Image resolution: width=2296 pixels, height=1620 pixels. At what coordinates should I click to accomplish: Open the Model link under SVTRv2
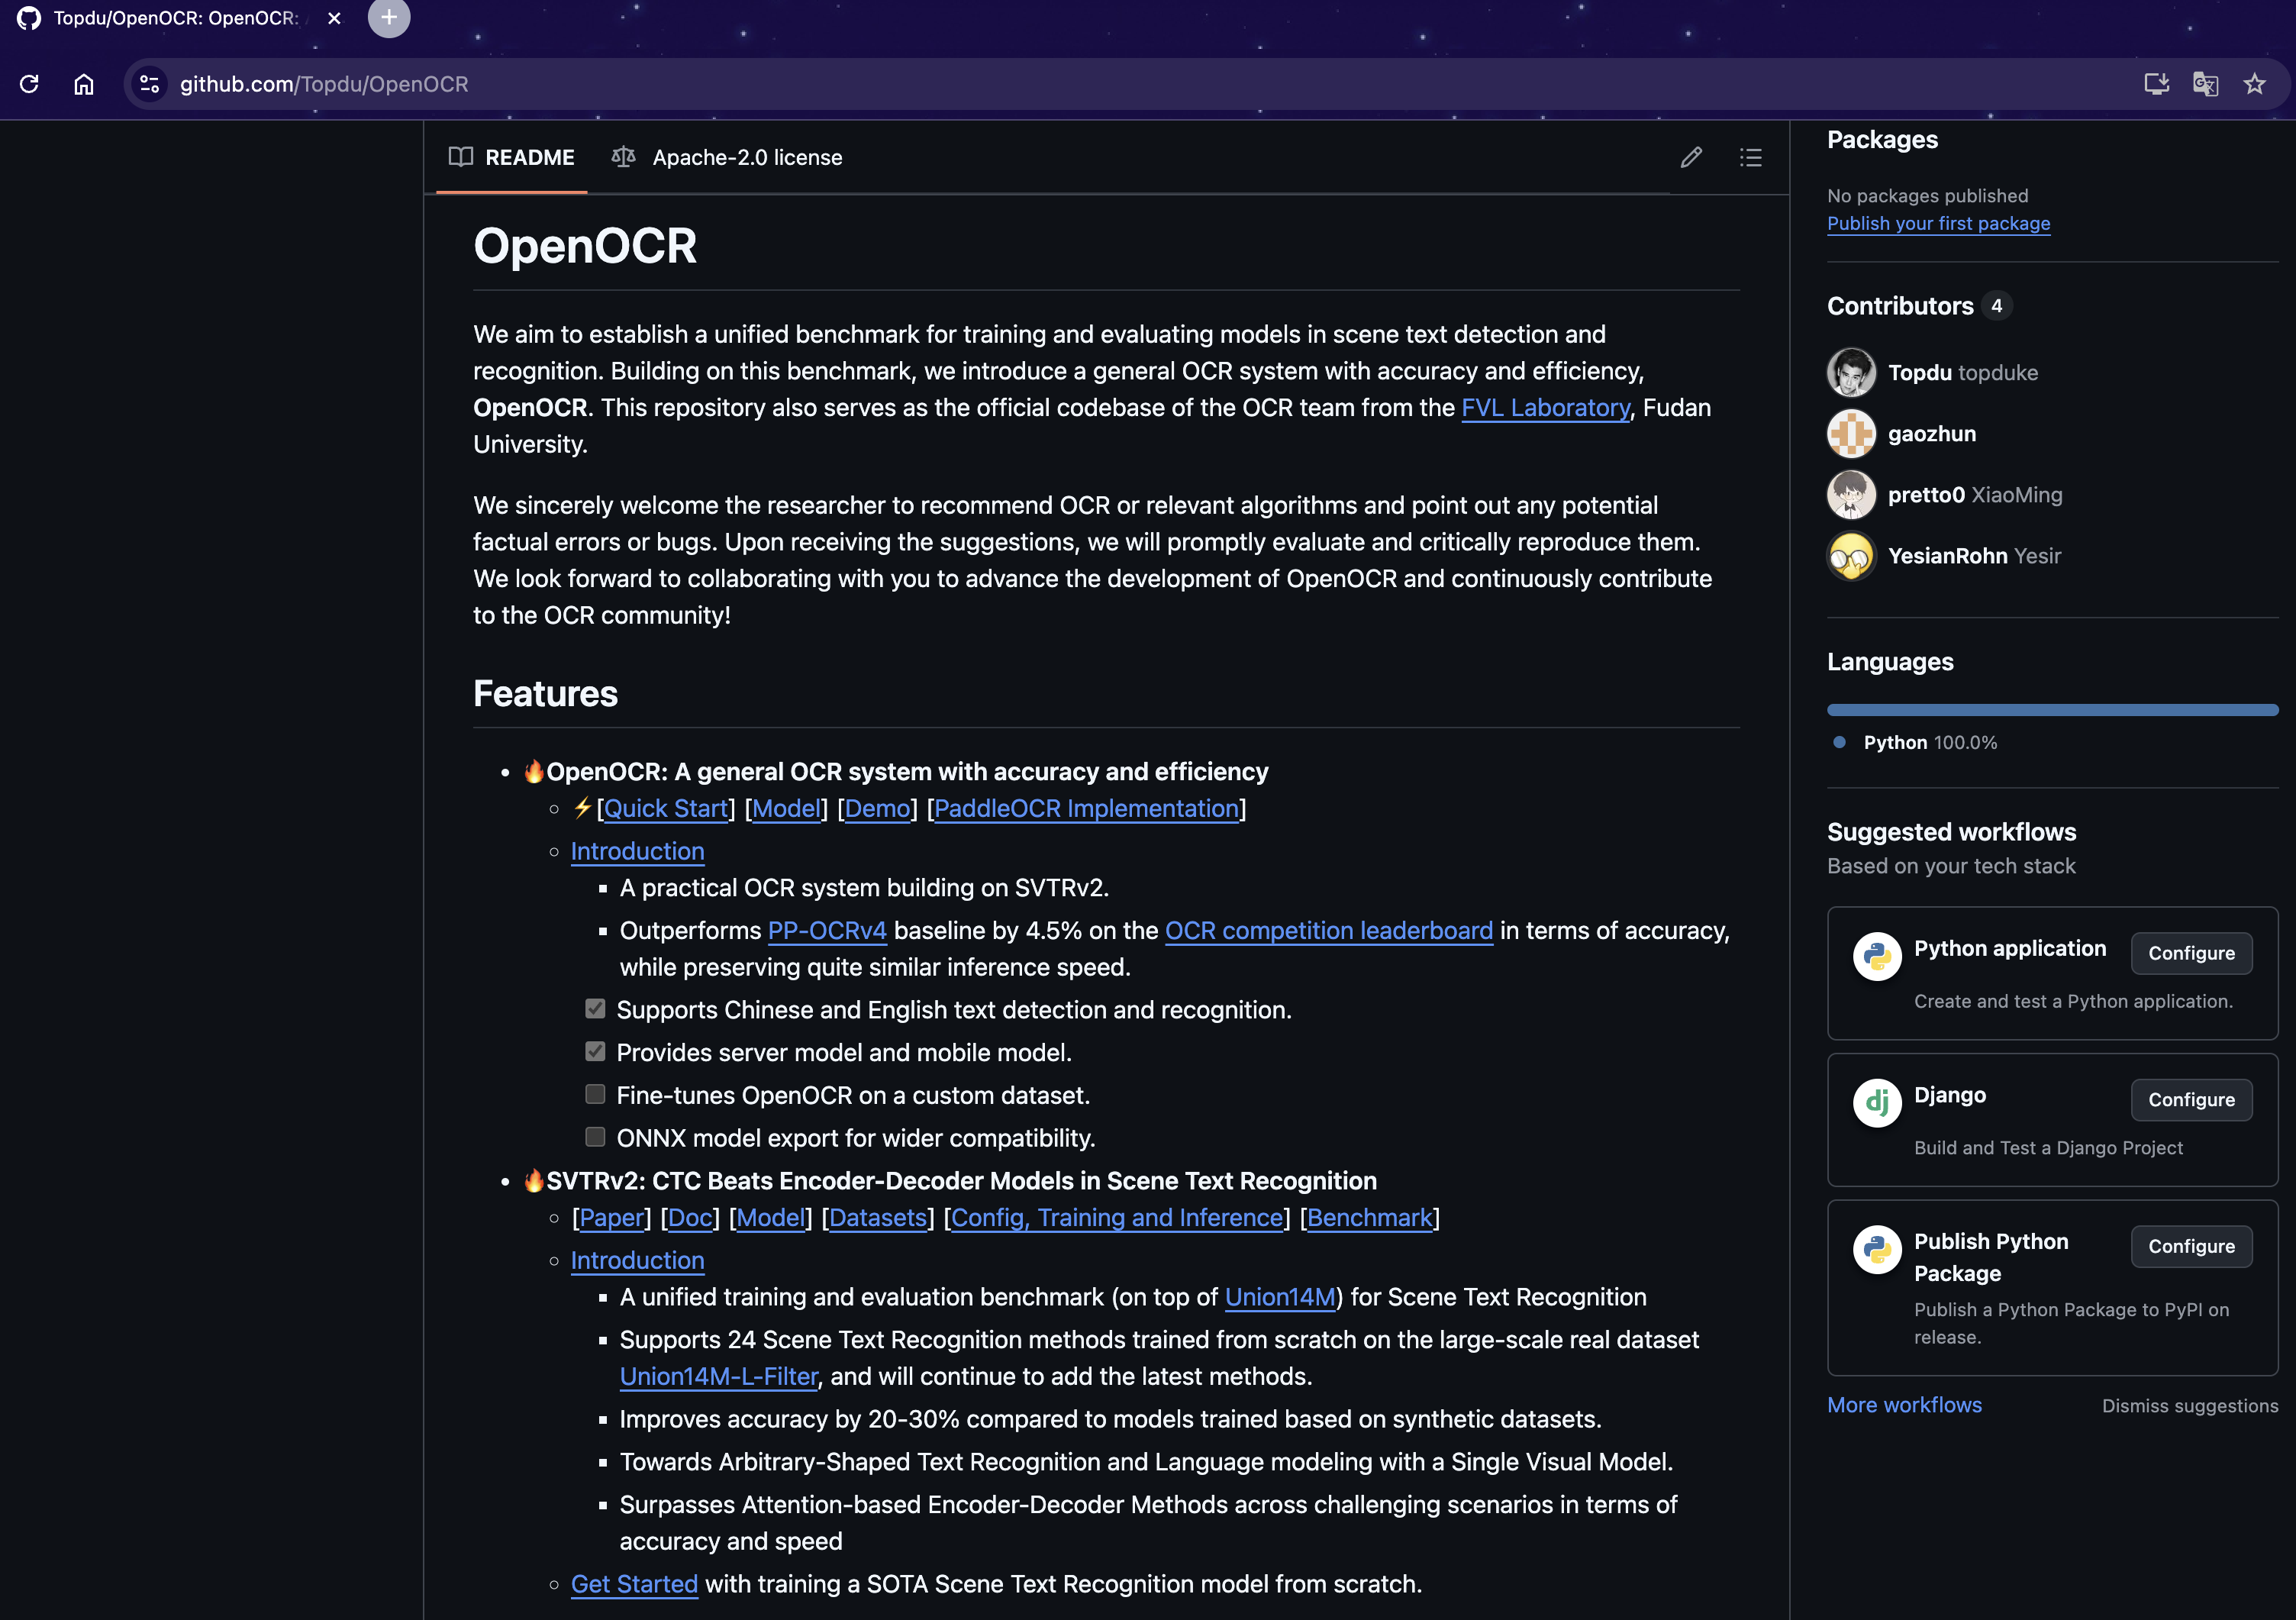(x=770, y=1217)
